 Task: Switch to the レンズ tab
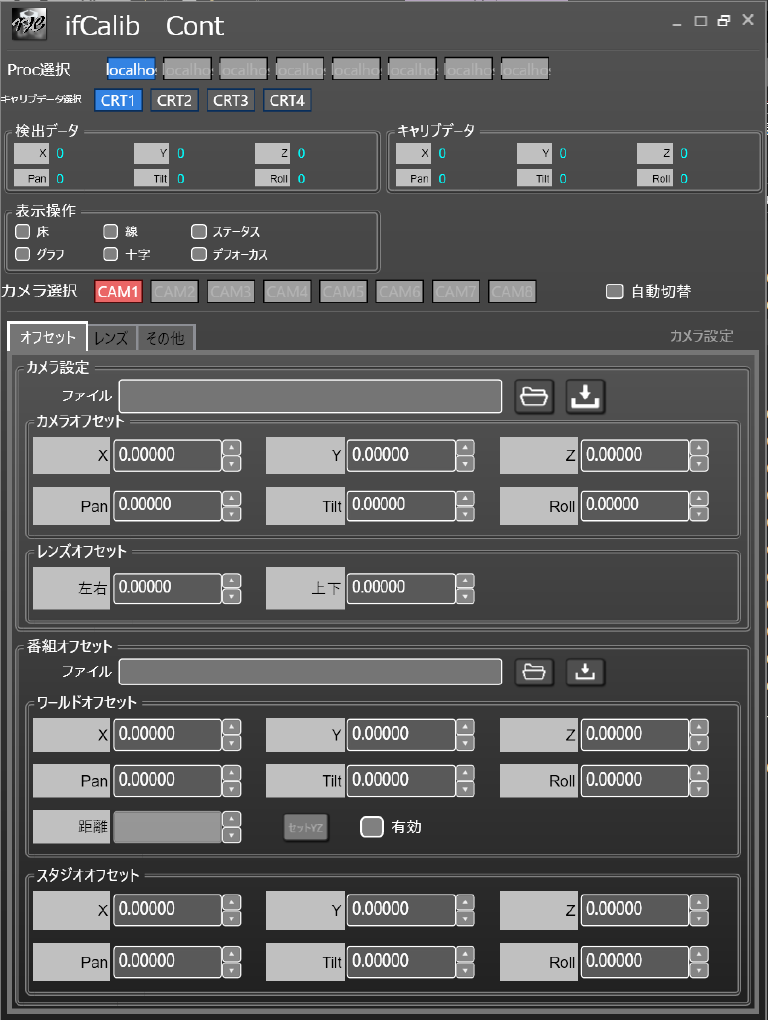pyautogui.click(x=111, y=338)
